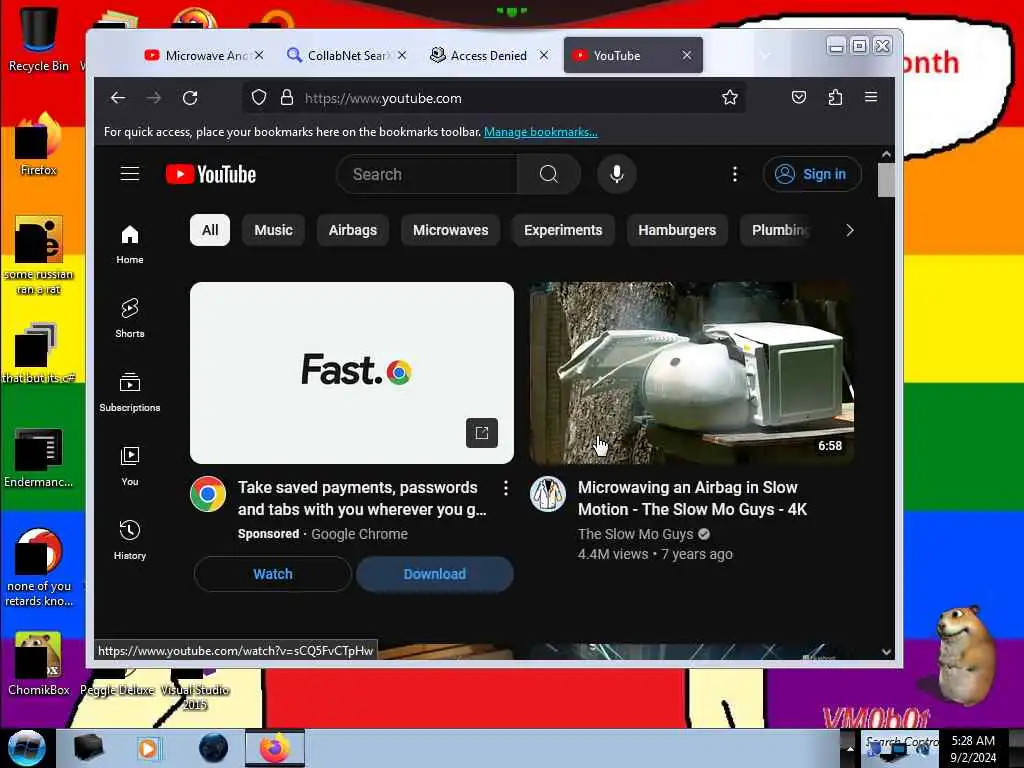The width and height of the screenshot is (1024, 768).
Task: Click the Firefox icon in the taskbar
Action: 275,748
